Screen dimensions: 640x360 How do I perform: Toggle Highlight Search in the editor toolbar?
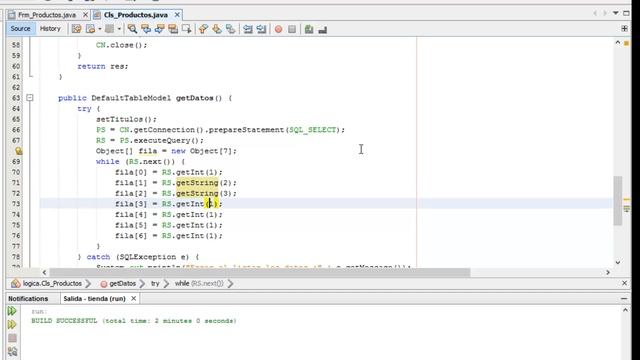click(173, 29)
